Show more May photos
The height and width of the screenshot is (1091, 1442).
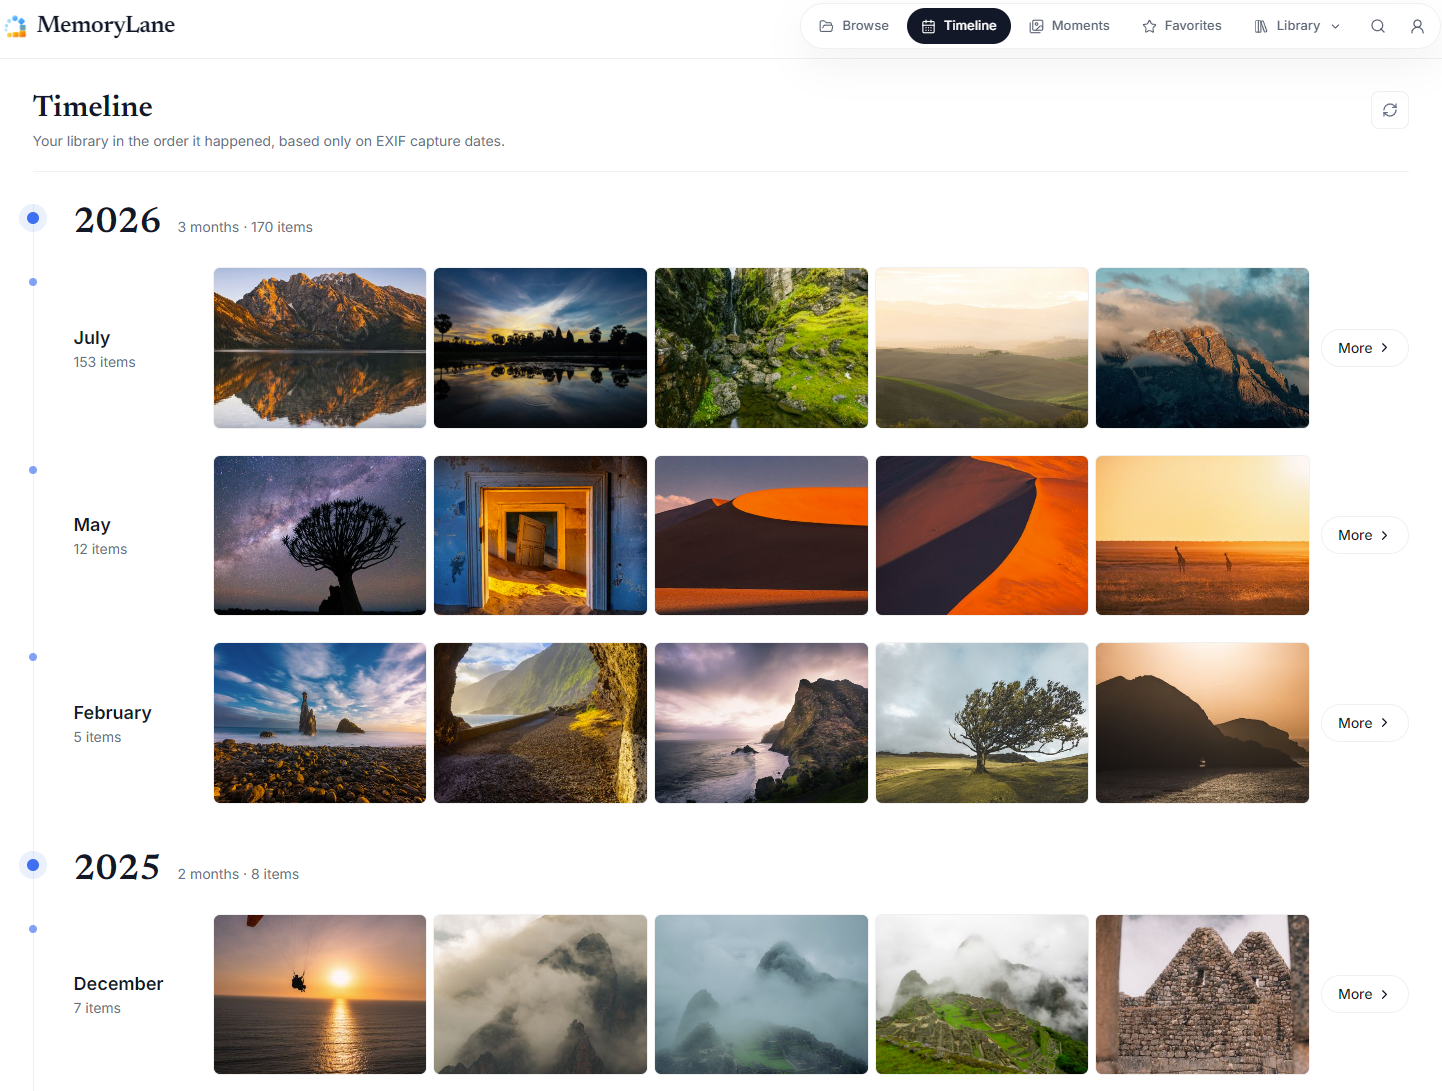click(1364, 535)
